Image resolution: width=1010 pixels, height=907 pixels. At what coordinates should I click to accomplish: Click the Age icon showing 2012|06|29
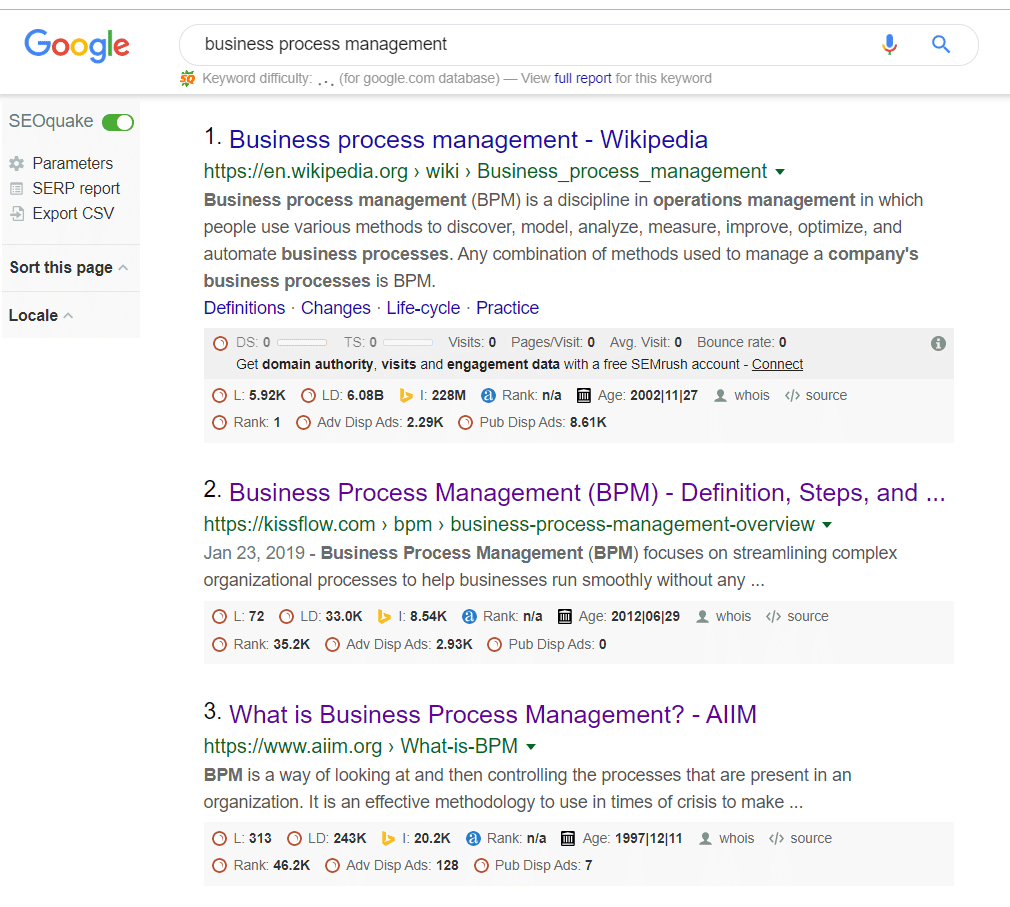tap(565, 616)
